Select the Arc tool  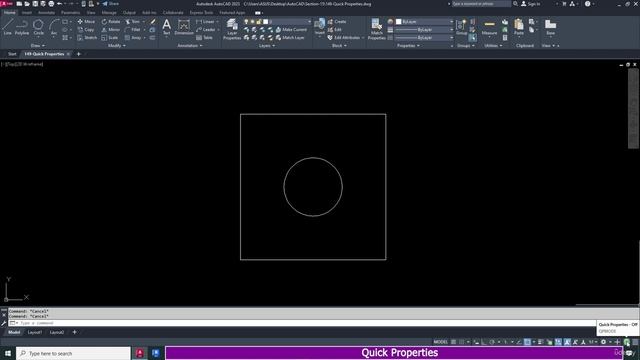[x=54, y=27]
